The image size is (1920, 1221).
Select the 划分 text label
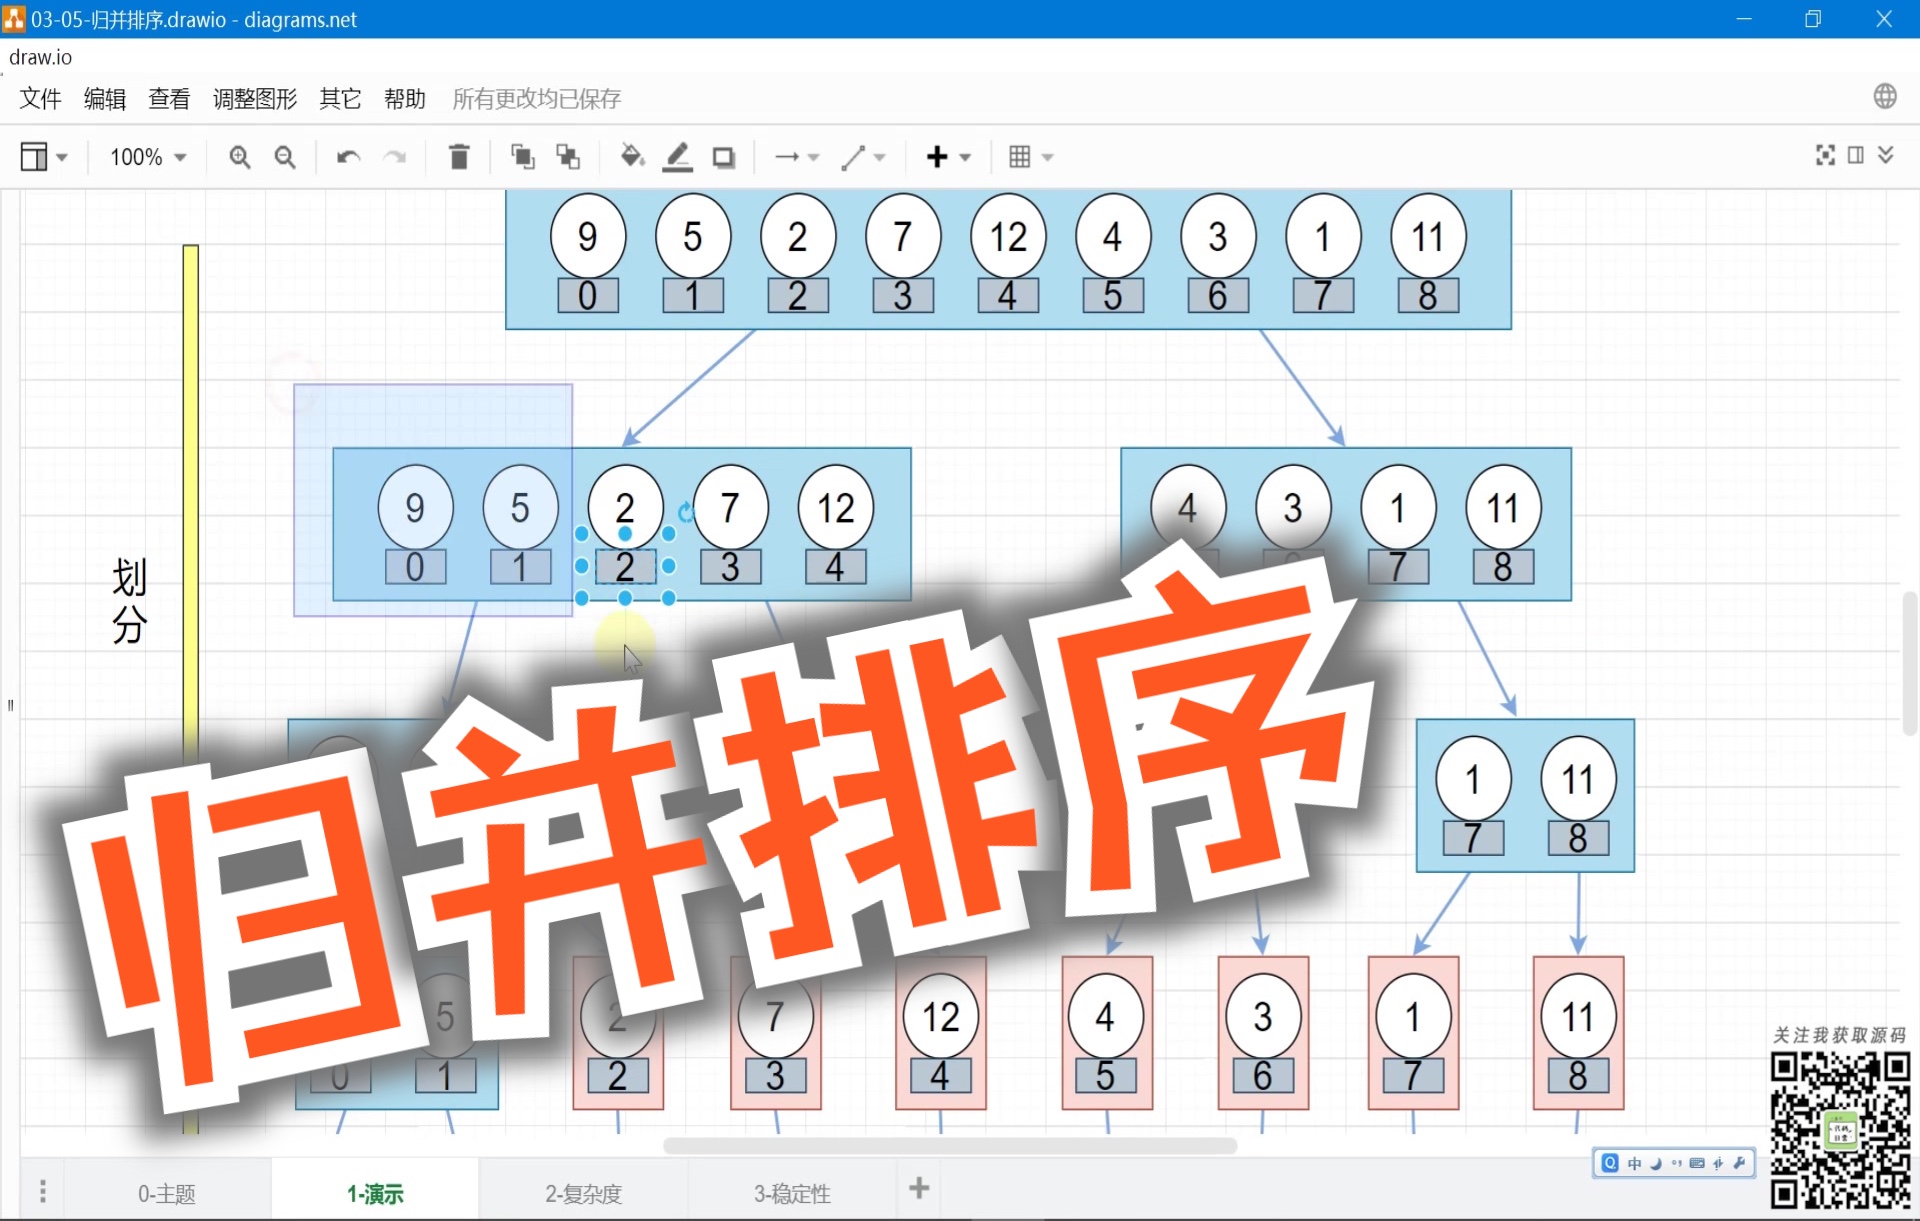click(x=129, y=600)
